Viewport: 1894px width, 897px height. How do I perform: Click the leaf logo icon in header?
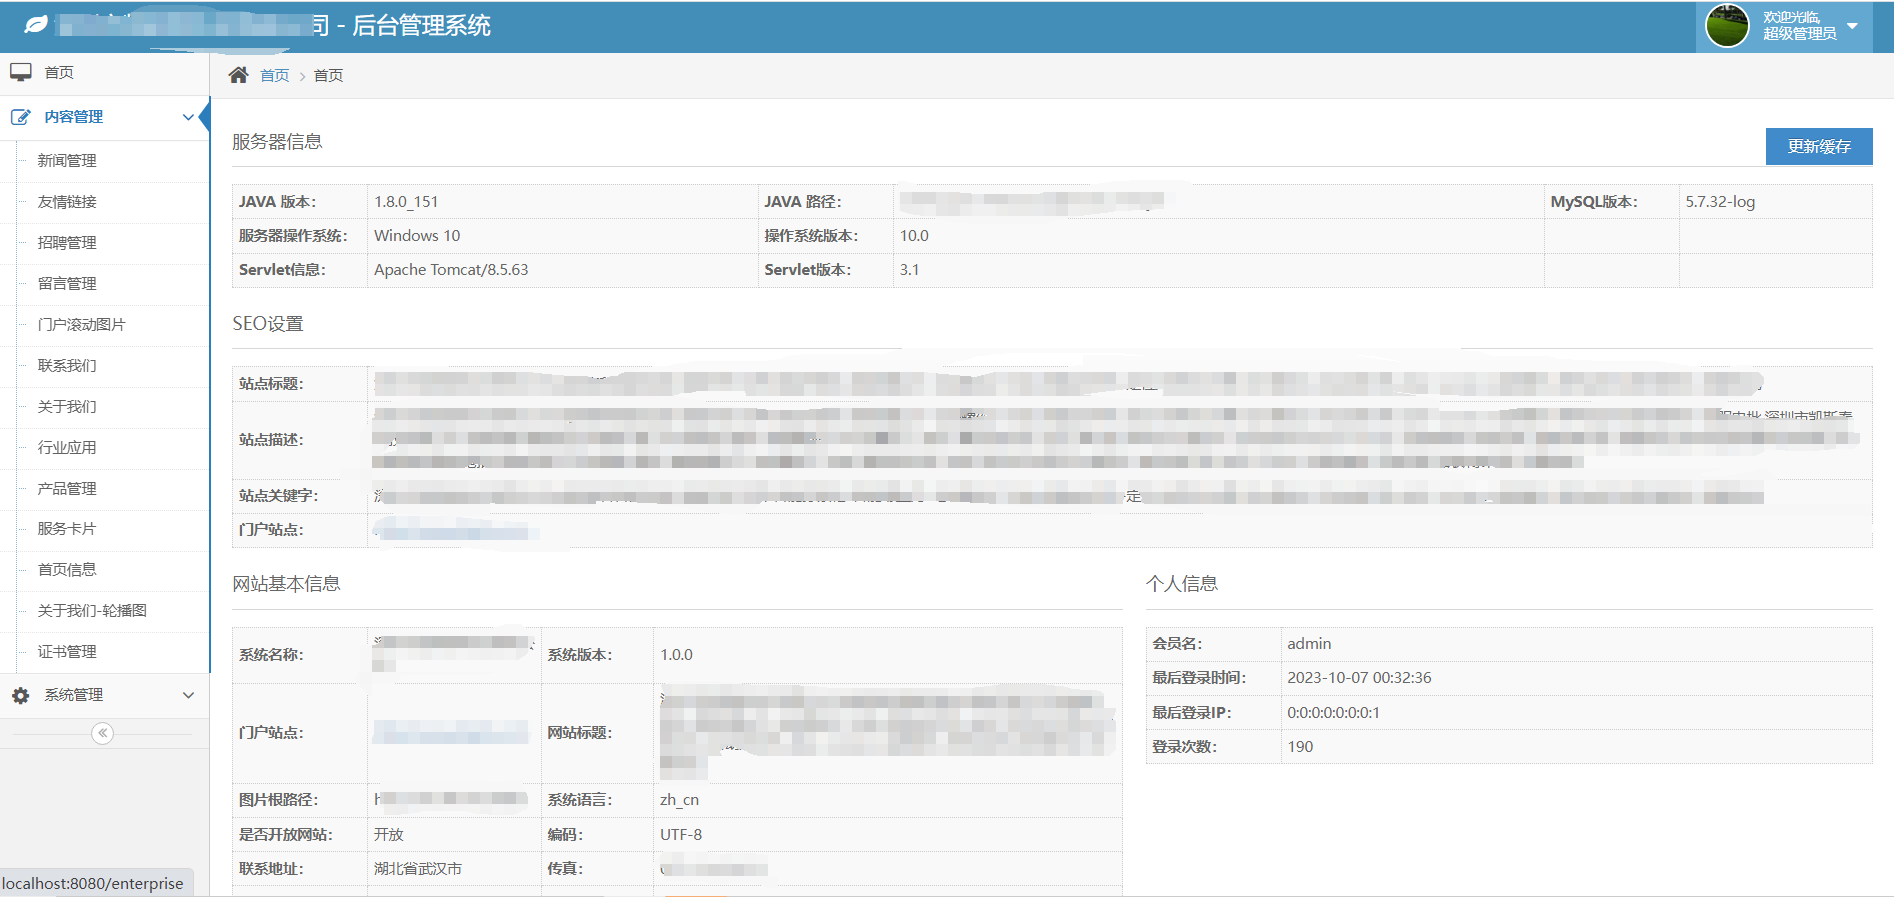click(36, 25)
